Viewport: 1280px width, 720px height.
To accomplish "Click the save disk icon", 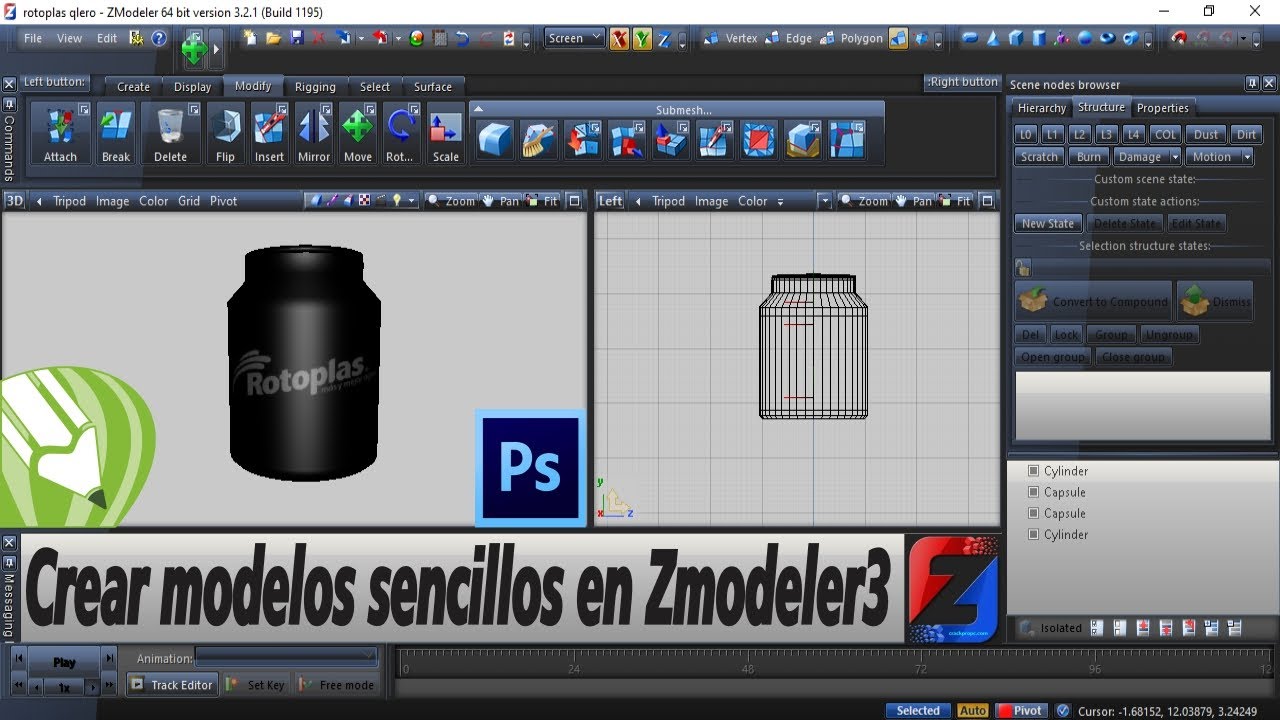I will [296, 38].
